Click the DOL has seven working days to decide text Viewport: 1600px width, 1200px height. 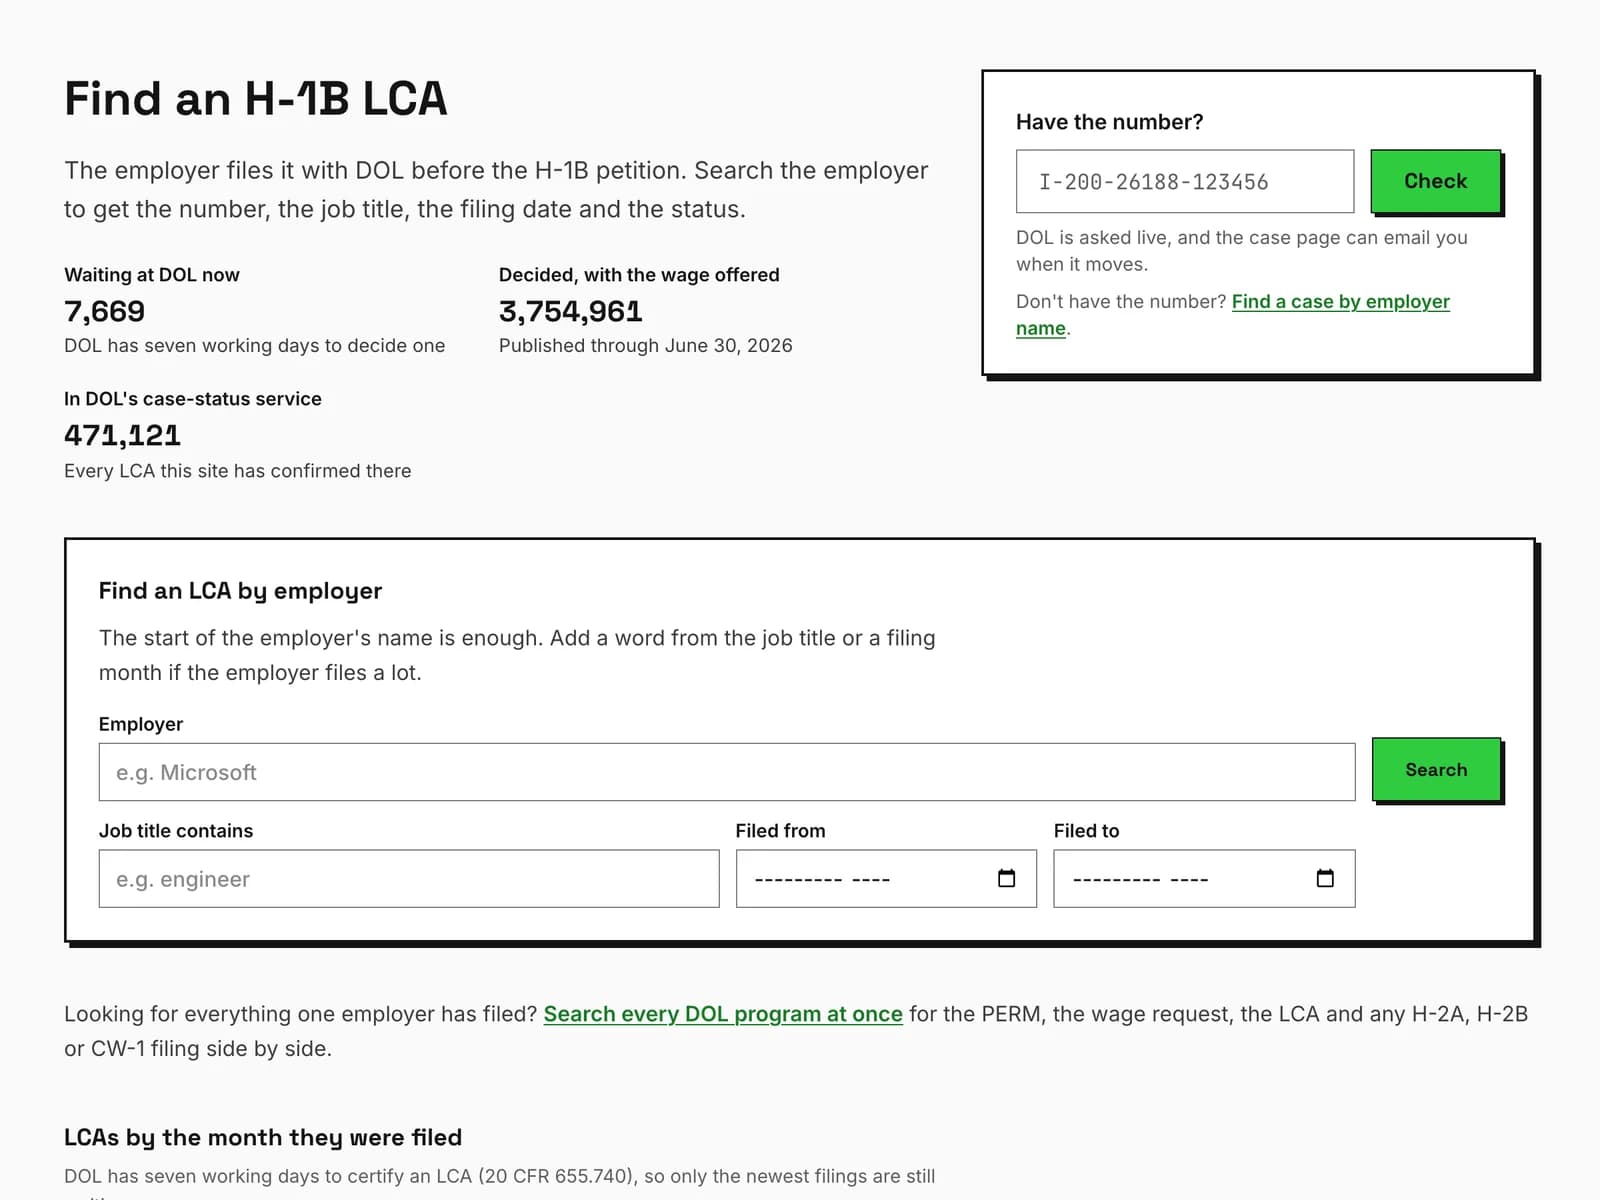255,345
